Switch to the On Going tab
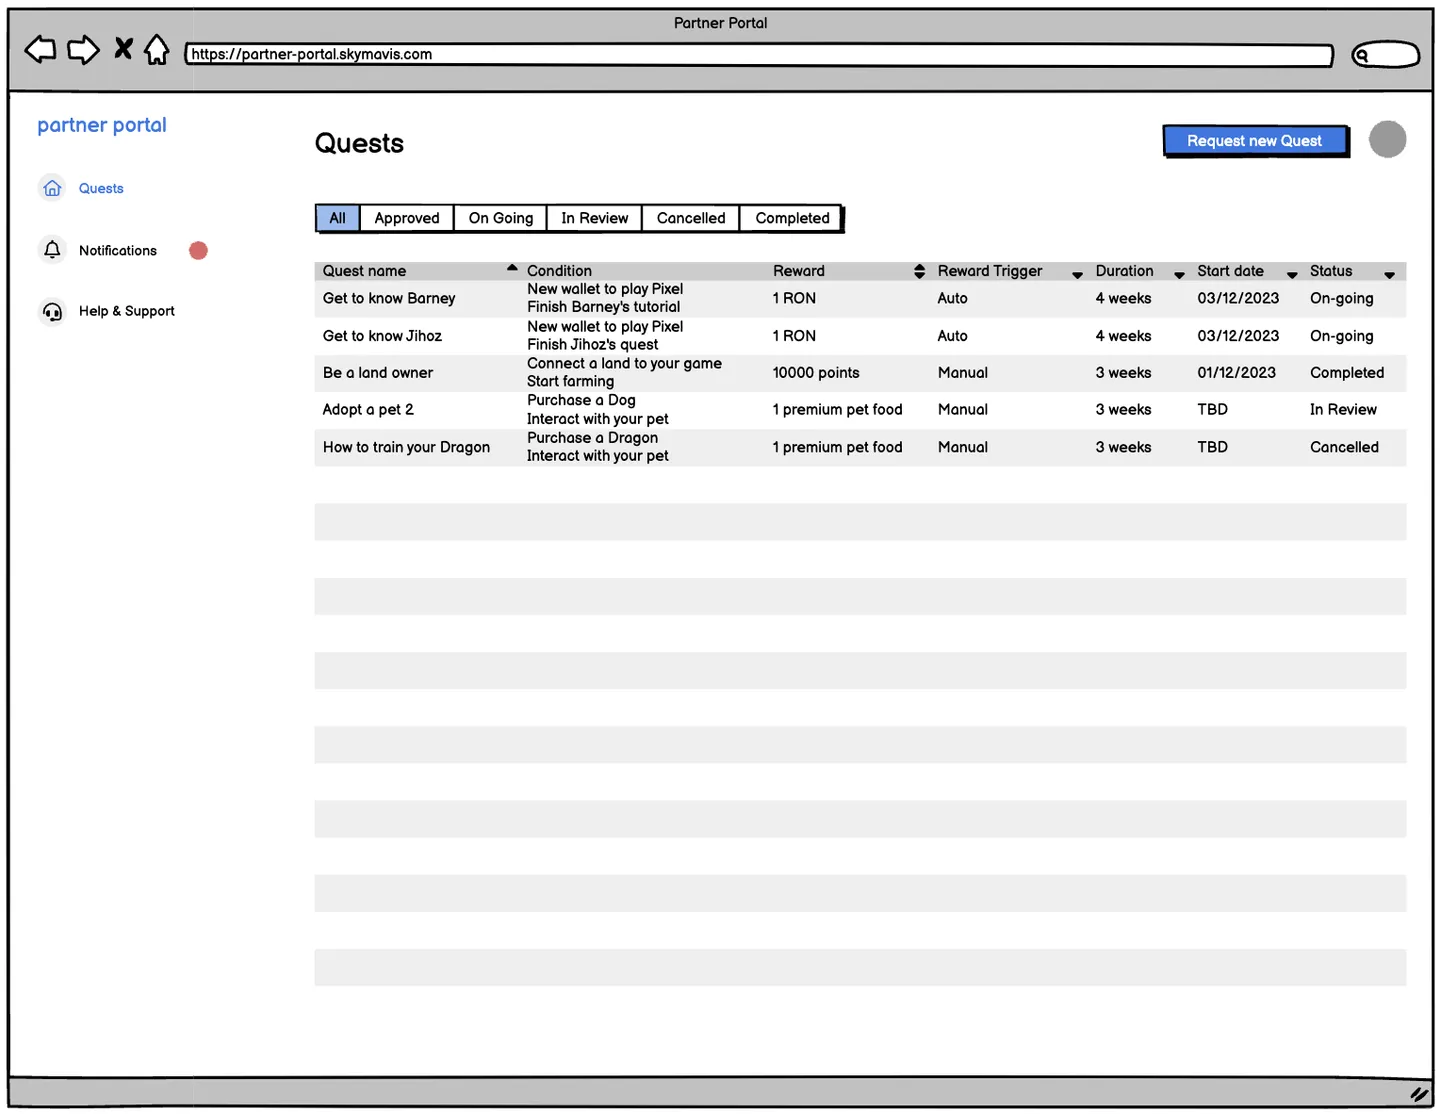The height and width of the screenshot is (1114, 1440). [501, 218]
